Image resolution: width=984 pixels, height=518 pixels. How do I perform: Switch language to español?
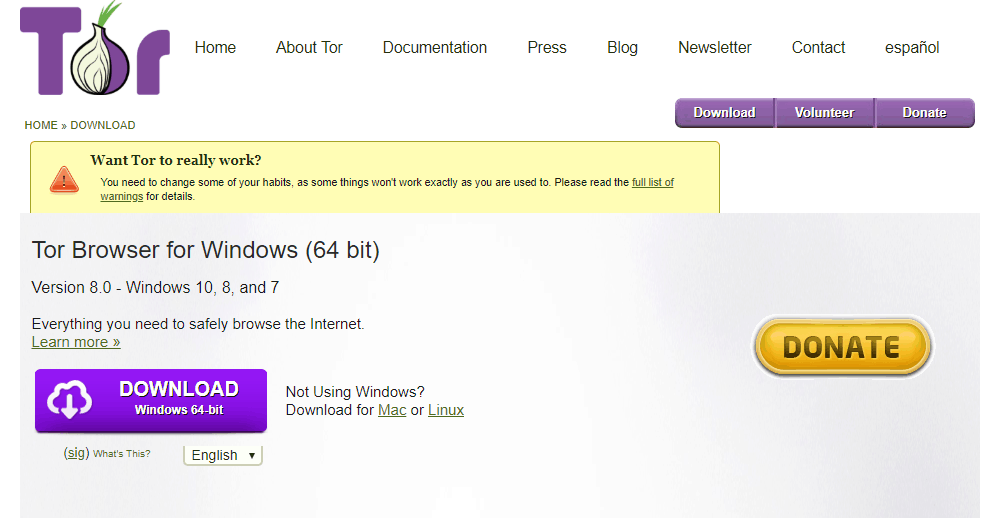912,48
